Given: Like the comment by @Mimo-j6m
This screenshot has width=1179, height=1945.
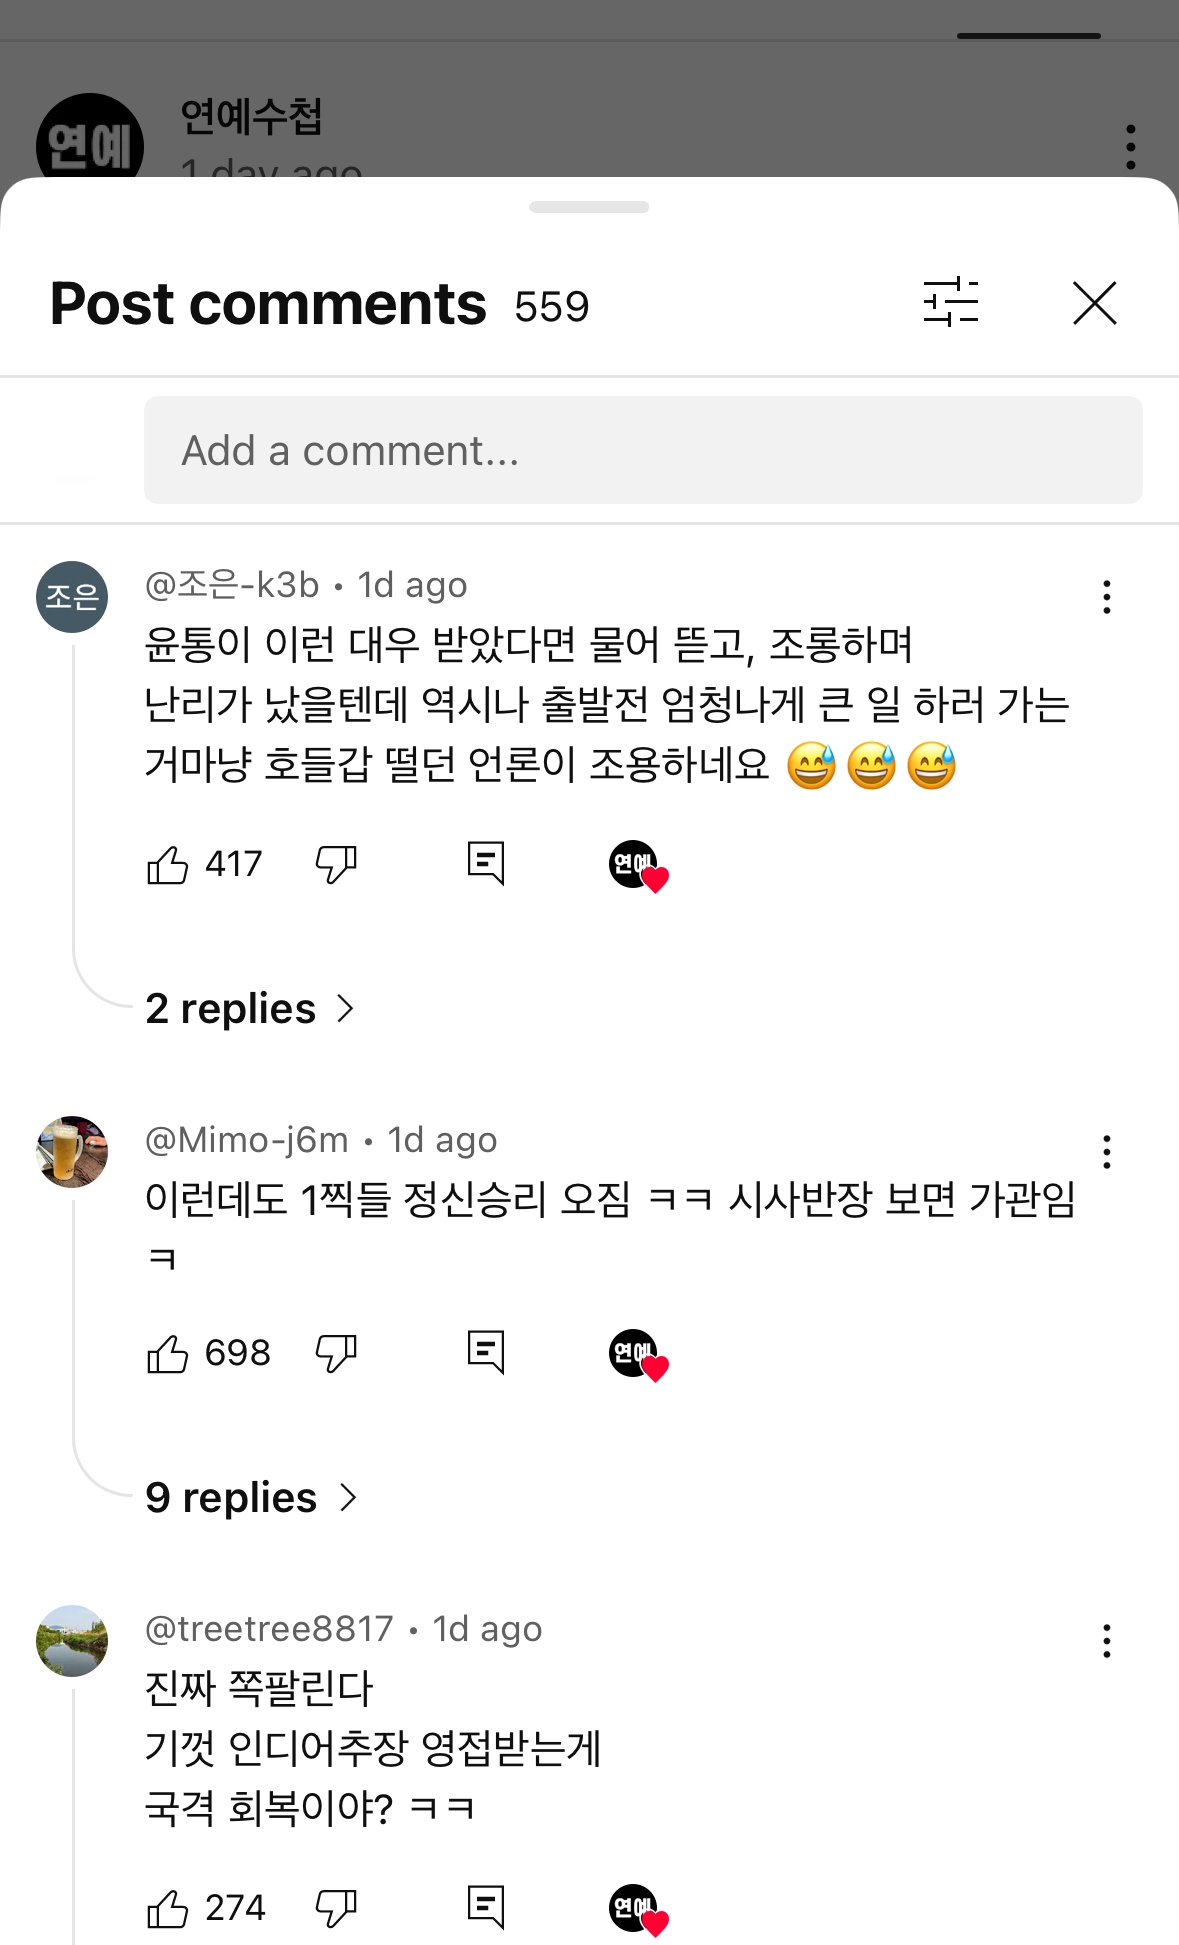Looking at the screenshot, I should click(168, 1353).
